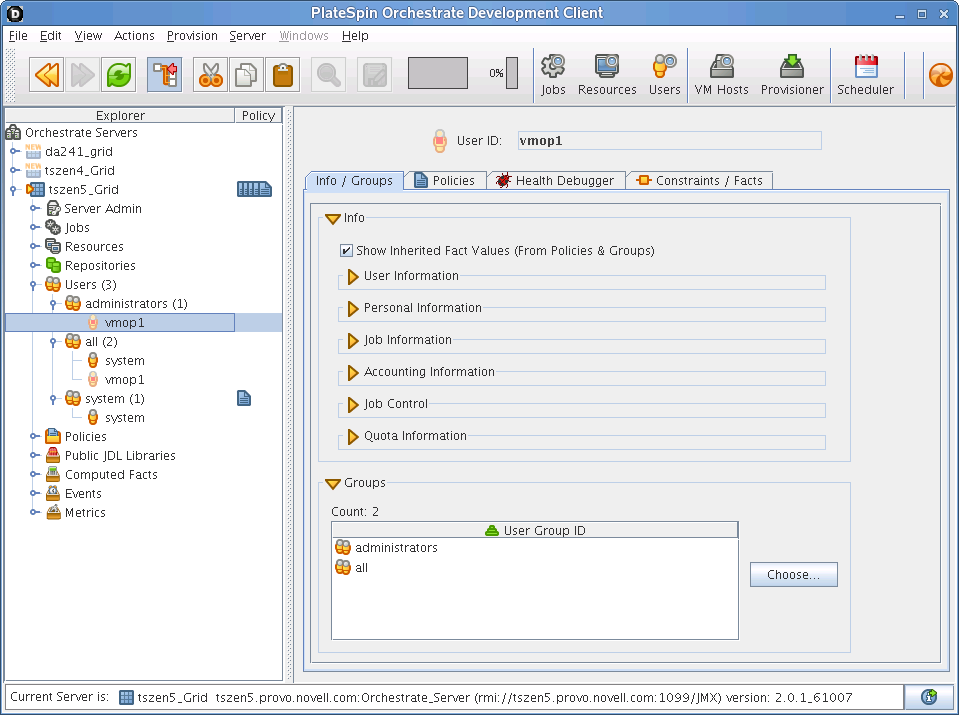The width and height of the screenshot is (959, 715).
Task: Expand the Personal Information section
Action: pyautogui.click(x=352, y=308)
